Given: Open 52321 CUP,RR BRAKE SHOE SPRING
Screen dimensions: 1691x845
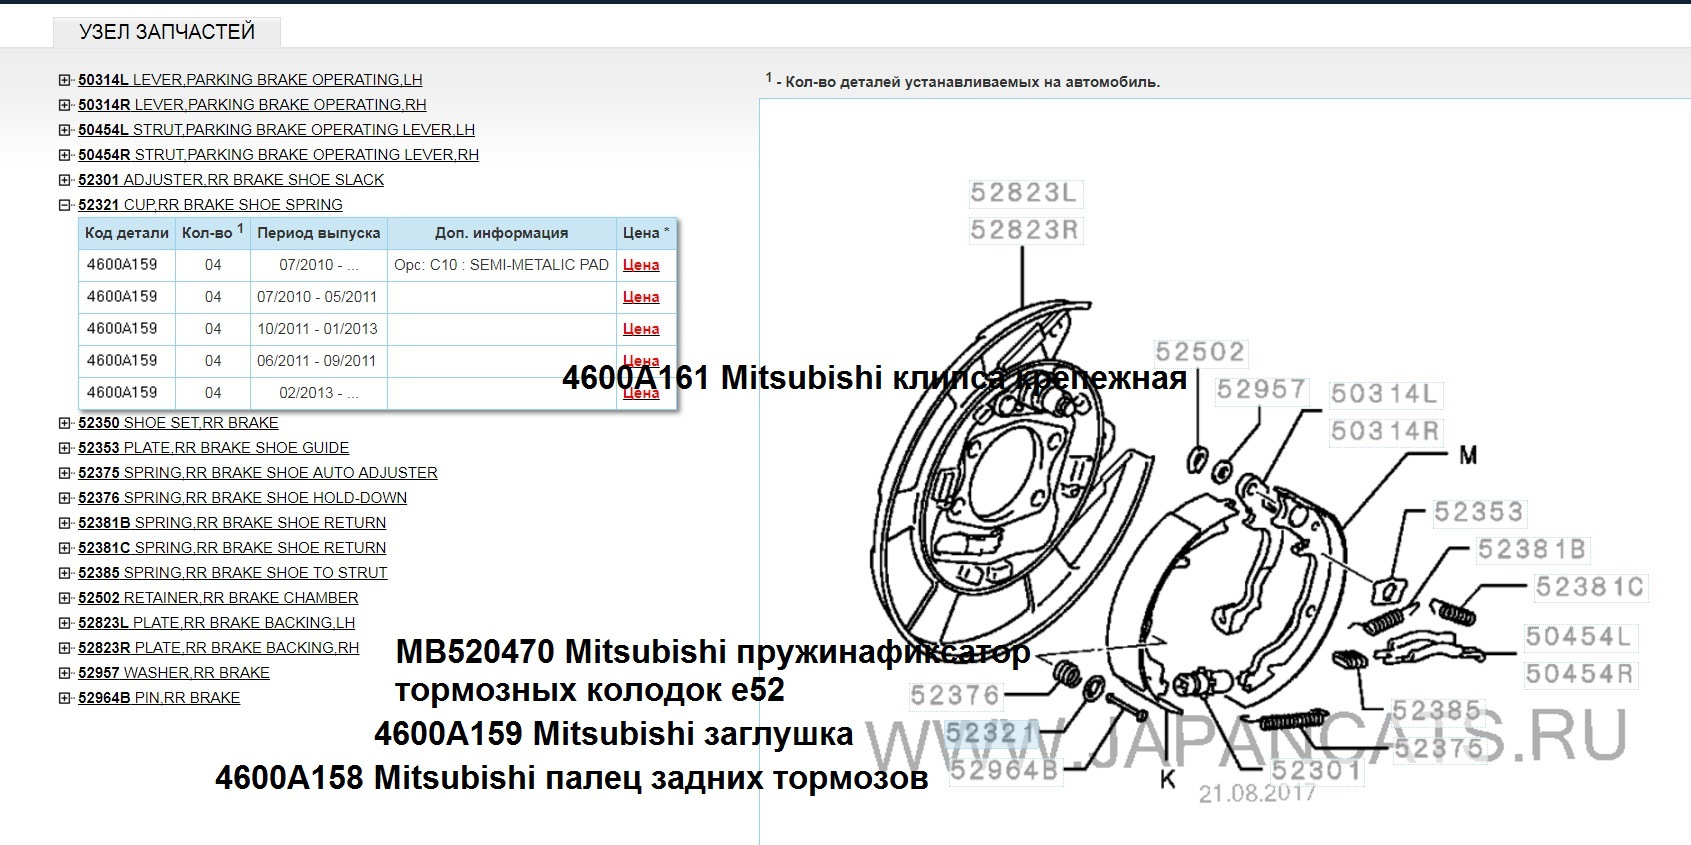Looking at the screenshot, I should (210, 205).
